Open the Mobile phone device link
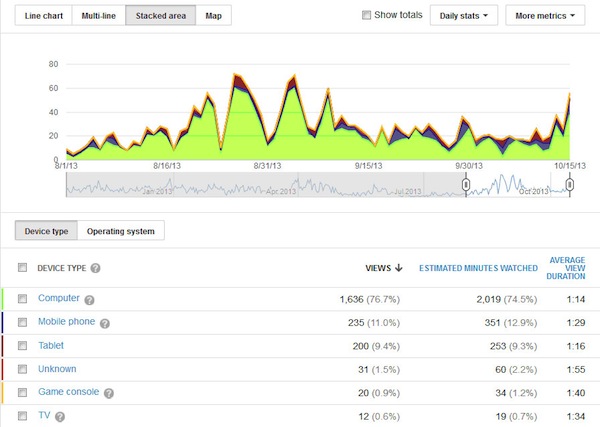Image resolution: width=600 pixels, height=427 pixels. tap(66, 322)
